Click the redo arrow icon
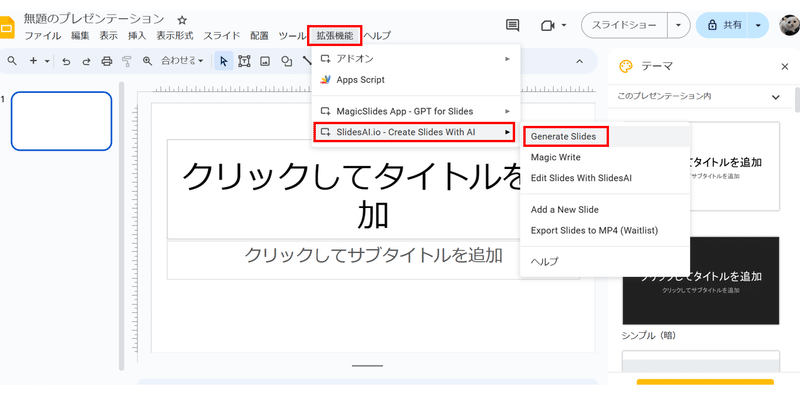800x394 pixels. tap(86, 61)
